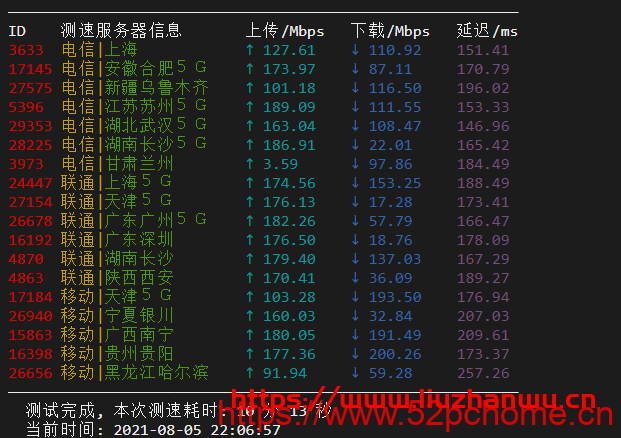Screen dimensions: 621x438
Task: Select server ID 24447
Action: point(30,183)
